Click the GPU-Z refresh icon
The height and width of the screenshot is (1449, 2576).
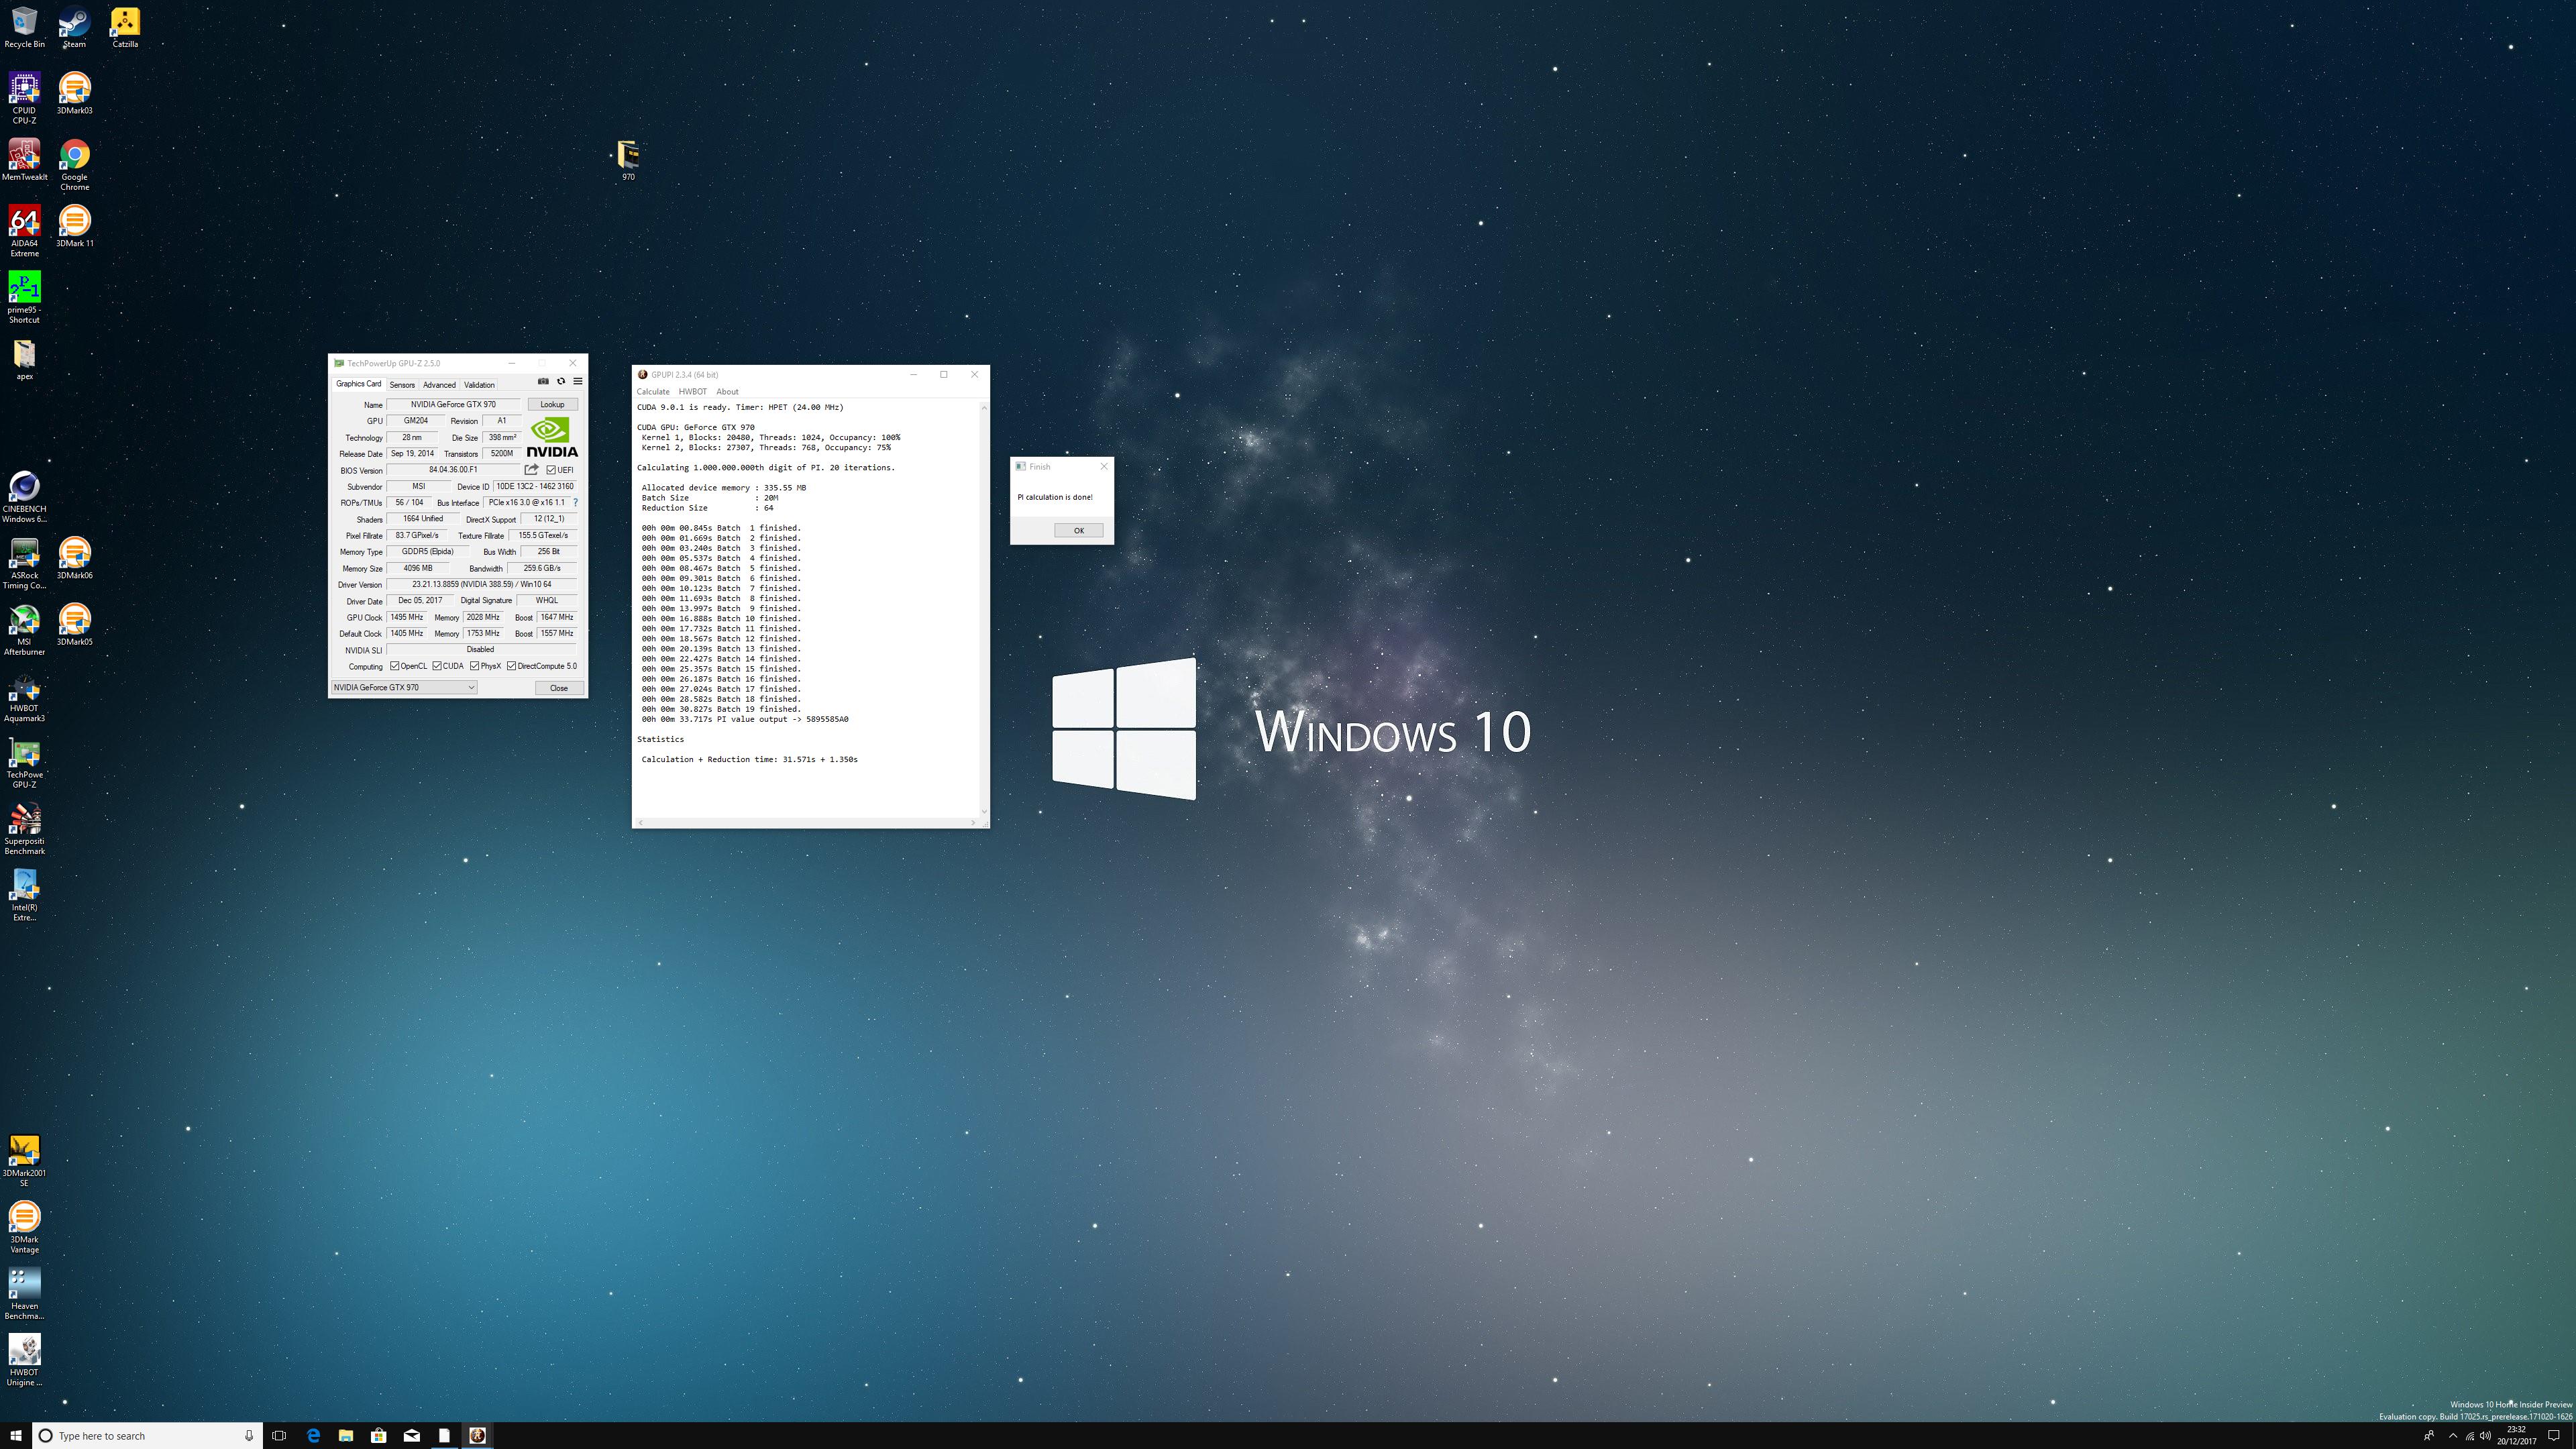[x=561, y=381]
